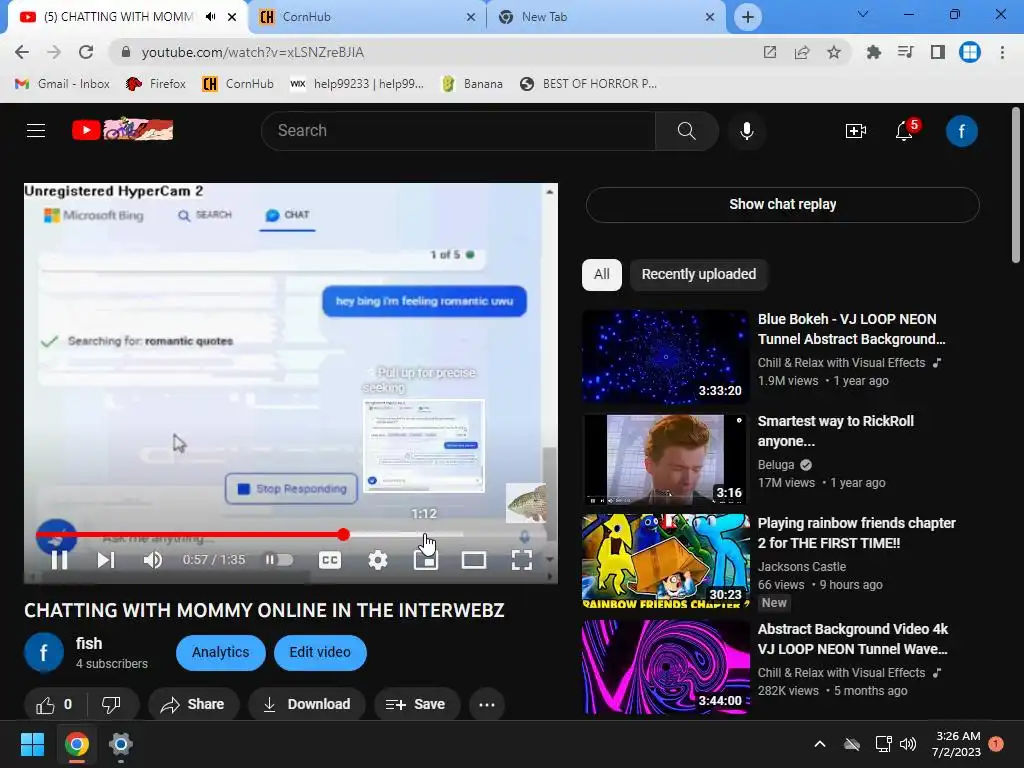
Task: Open the Windows Start menu
Action: coord(33,744)
